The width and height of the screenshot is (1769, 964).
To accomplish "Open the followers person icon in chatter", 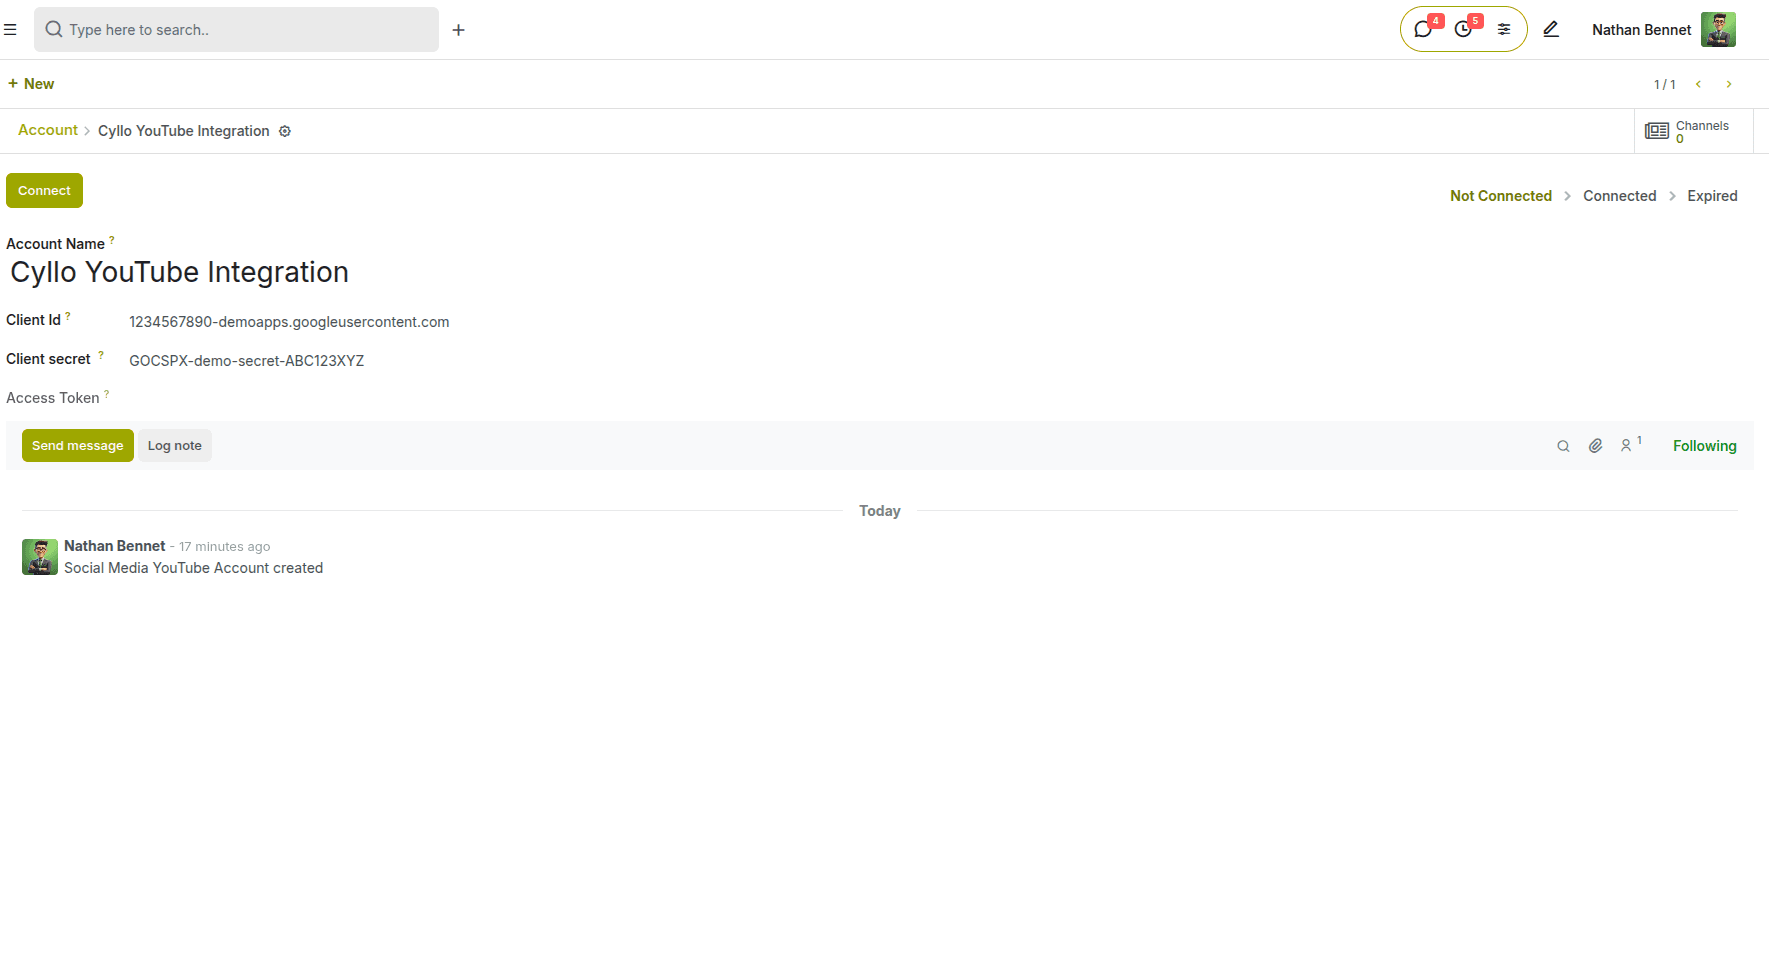I will (x=1627, y=445).
